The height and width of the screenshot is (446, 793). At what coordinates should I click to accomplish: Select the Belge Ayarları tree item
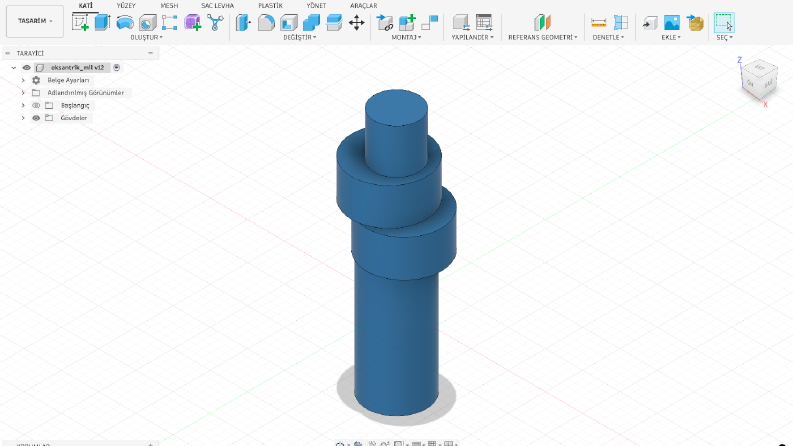pyautogui.click(x=68, y=80)
